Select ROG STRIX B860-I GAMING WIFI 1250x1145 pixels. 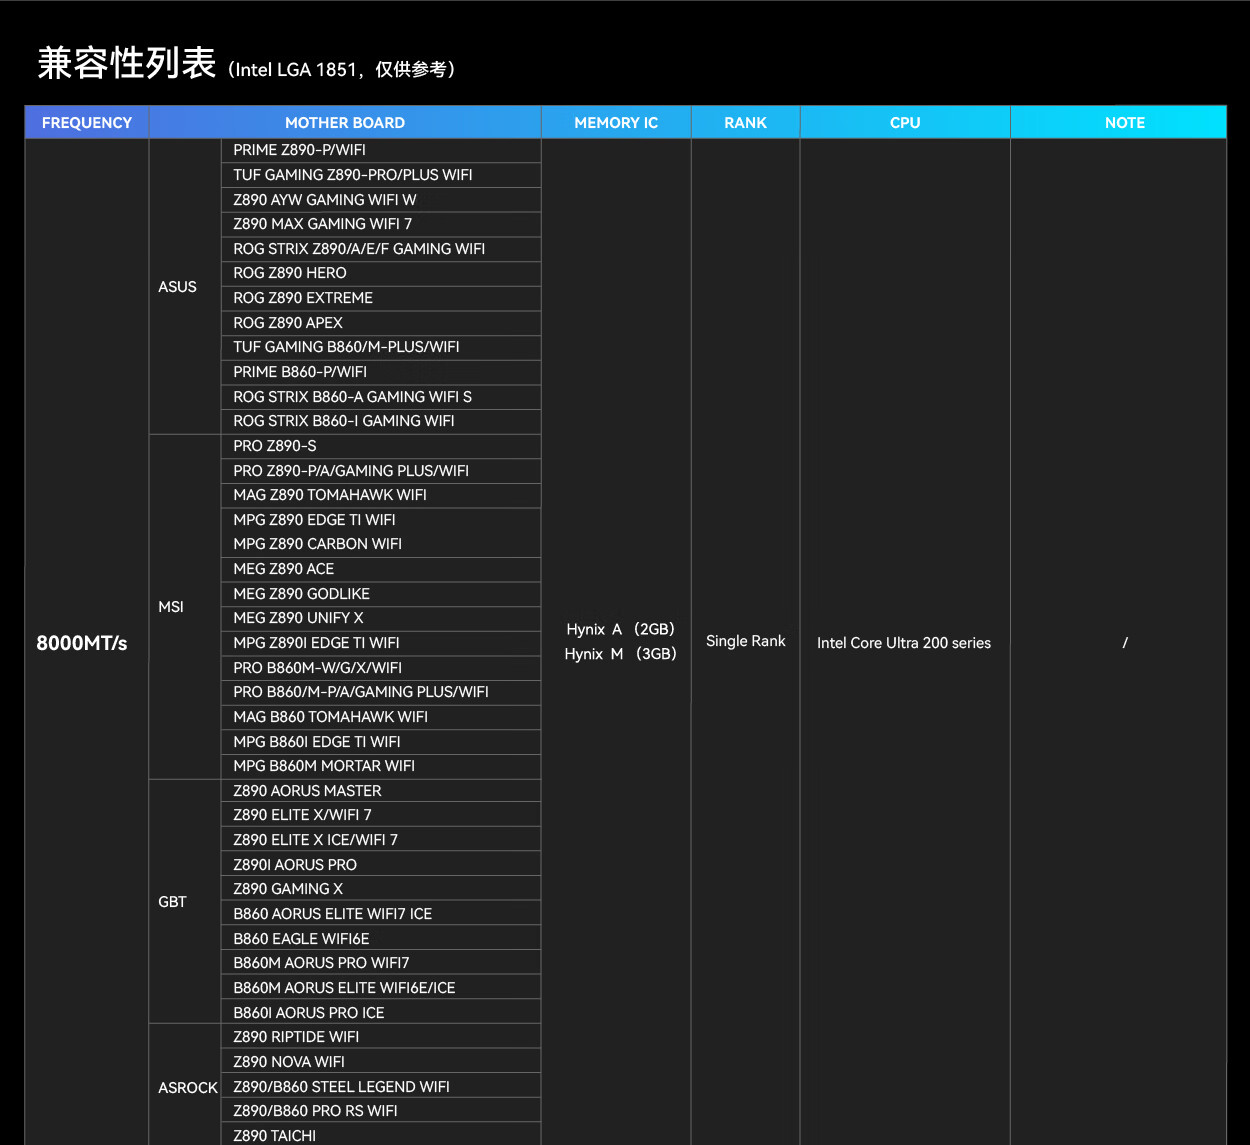pos(381,421)
